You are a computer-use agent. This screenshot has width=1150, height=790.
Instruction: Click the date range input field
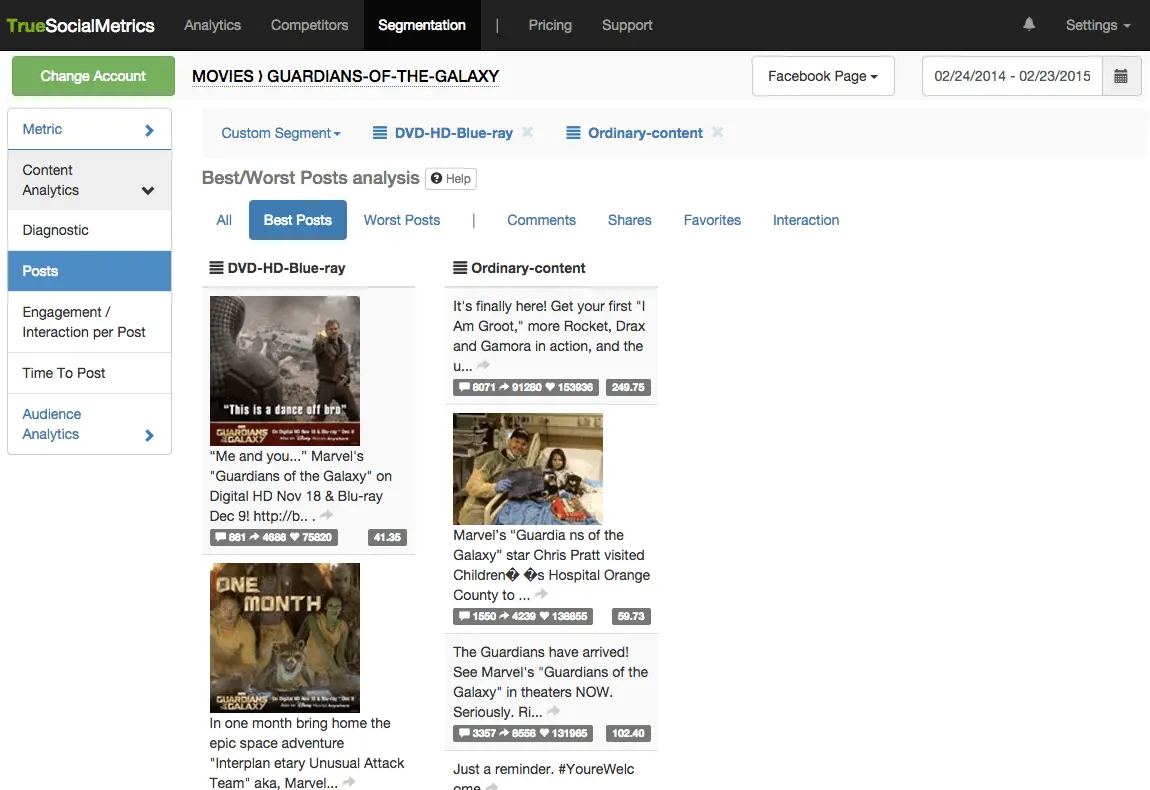pyautogui.click(x=1011, y=76)
